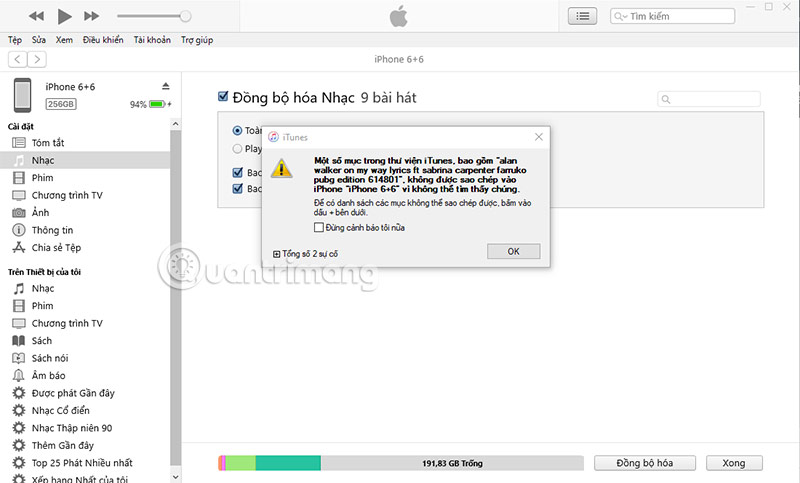Click the teal segment of storage bar
This screenshot has height=483, width=800.
pyautogui.click(x=288, y=463)
